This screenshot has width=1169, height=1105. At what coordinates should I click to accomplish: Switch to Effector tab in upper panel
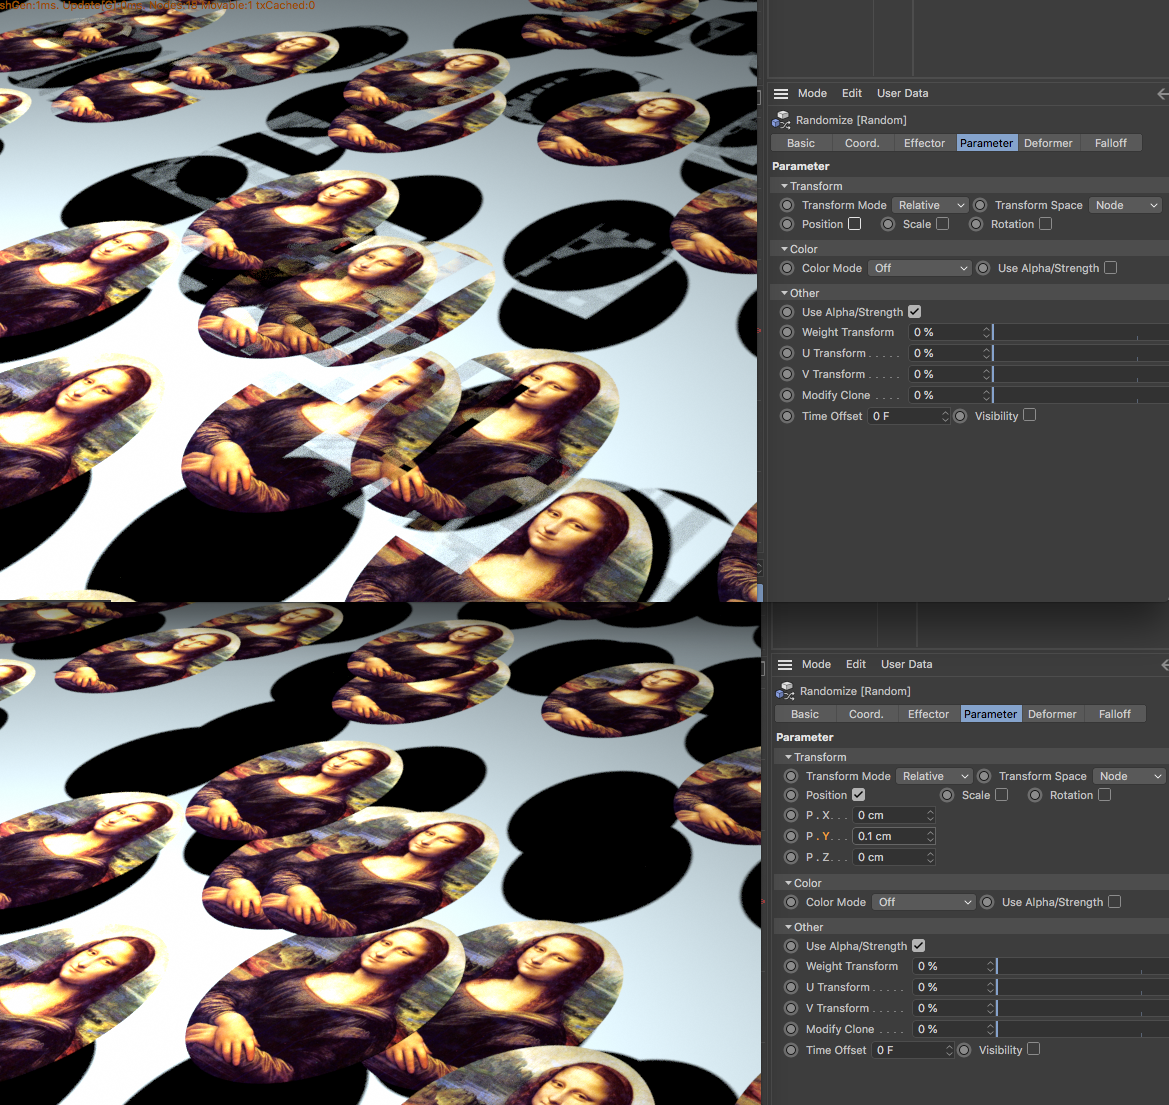[924, 143]
